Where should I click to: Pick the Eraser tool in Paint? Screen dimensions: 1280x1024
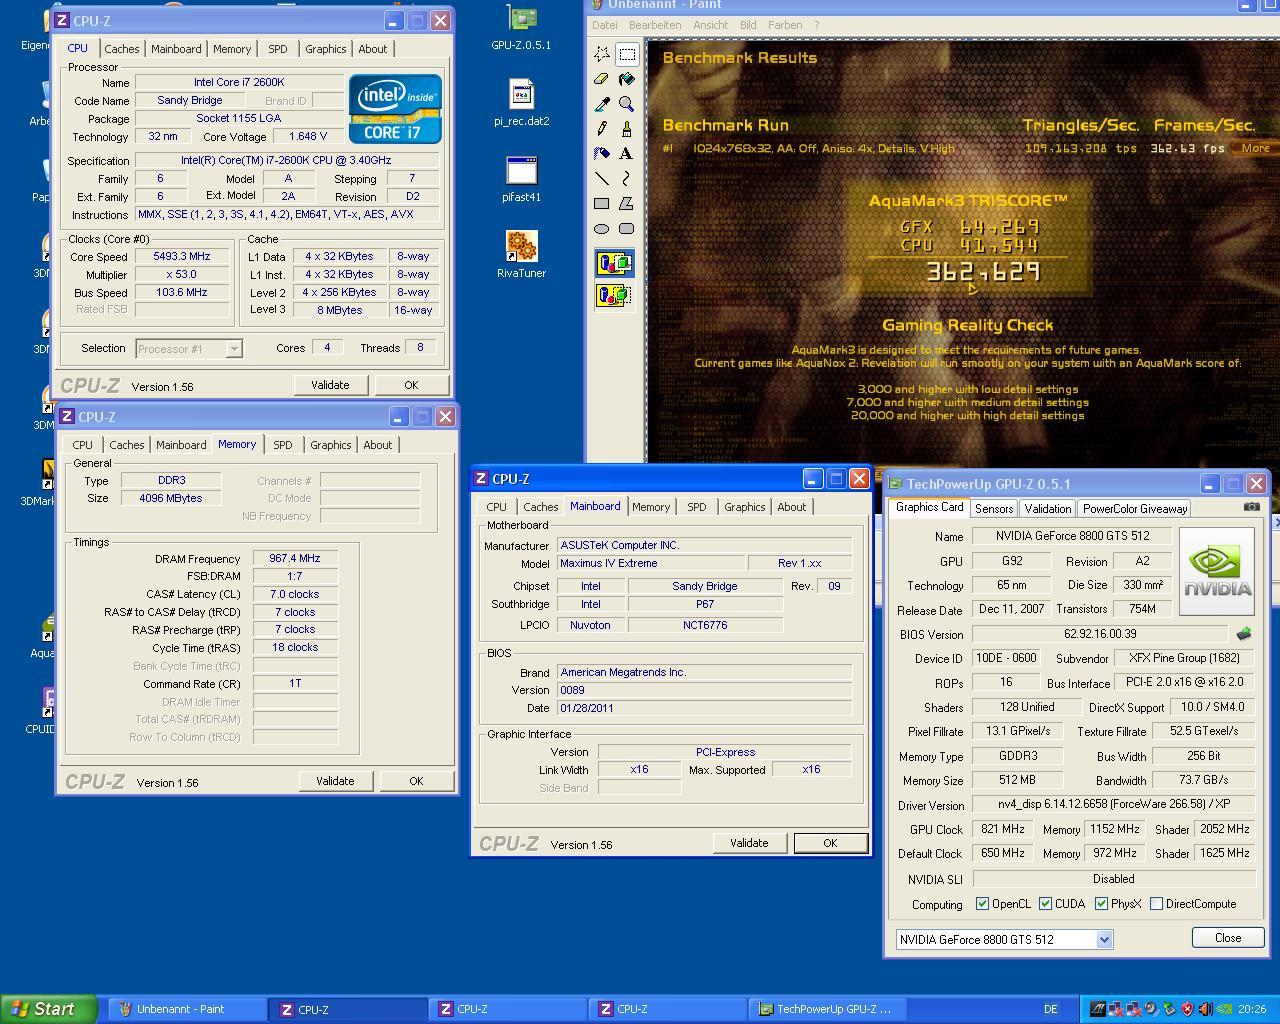[x=602, y=79]
